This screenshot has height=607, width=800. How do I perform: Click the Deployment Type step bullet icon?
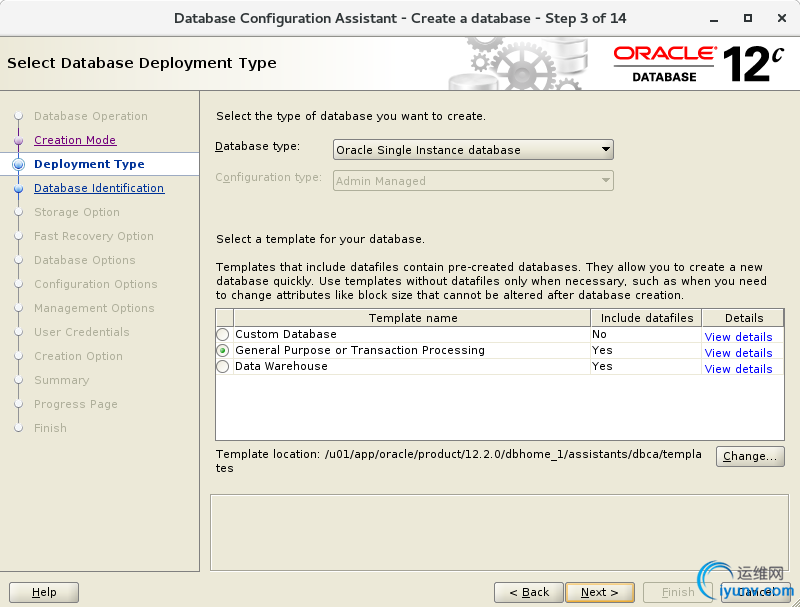pyautogui.click(x=18, y=164)
